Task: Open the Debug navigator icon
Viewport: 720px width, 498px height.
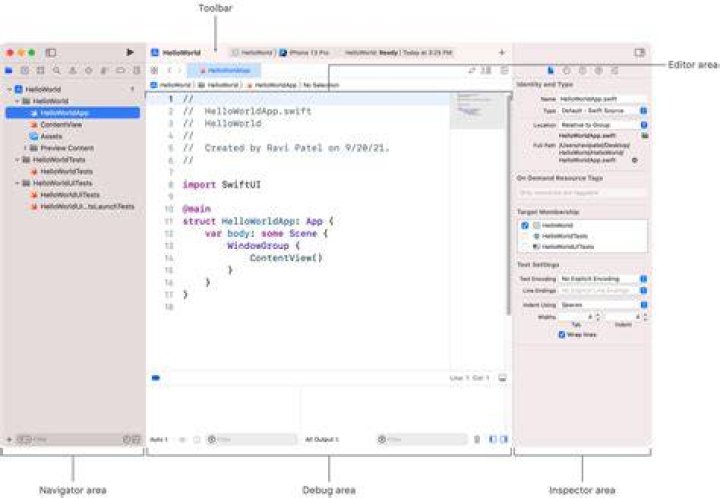Action: click(104, 70)
